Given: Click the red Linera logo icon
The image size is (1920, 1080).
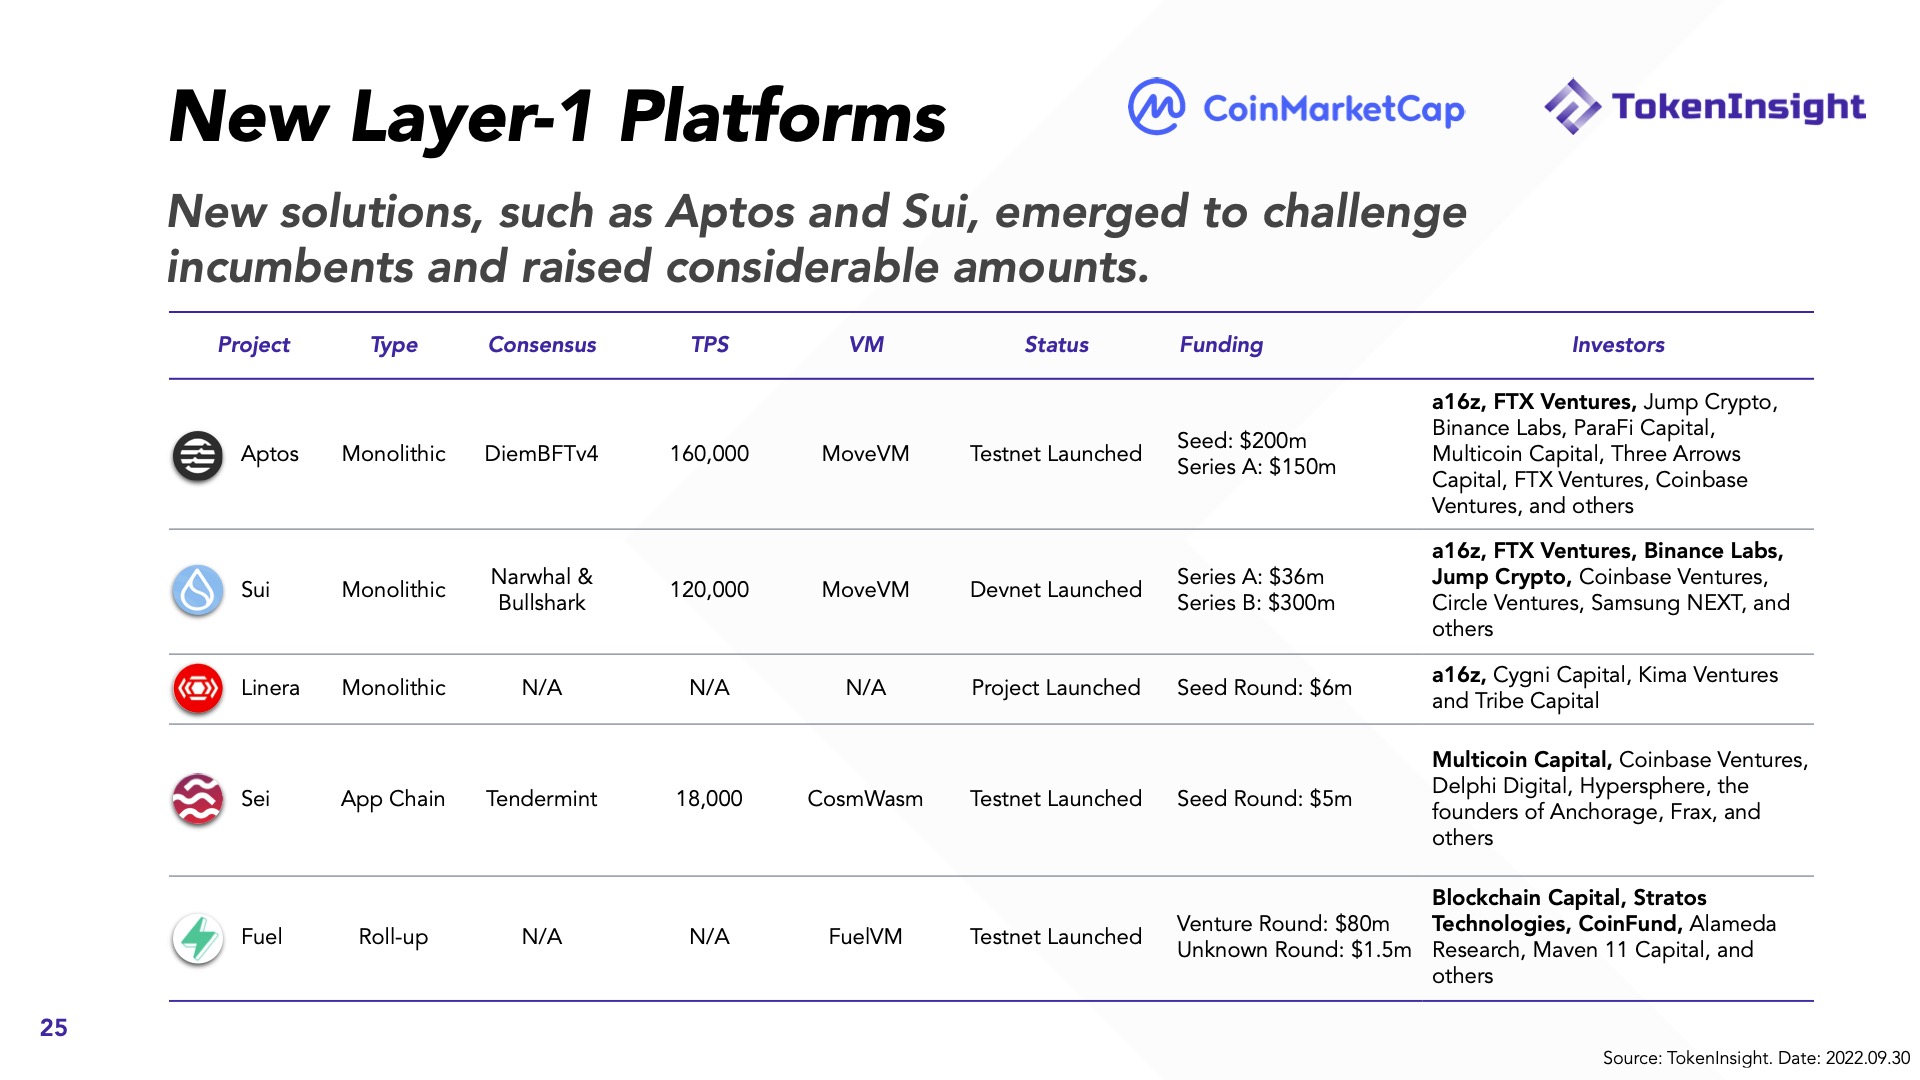Looking at the screenshot, I should 198,688.
